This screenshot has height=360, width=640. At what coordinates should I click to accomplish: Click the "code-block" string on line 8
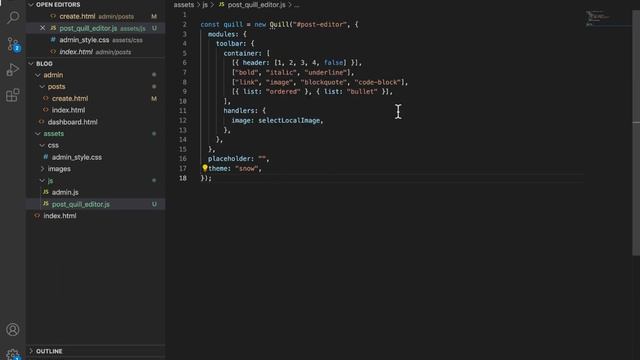point(378,82)
